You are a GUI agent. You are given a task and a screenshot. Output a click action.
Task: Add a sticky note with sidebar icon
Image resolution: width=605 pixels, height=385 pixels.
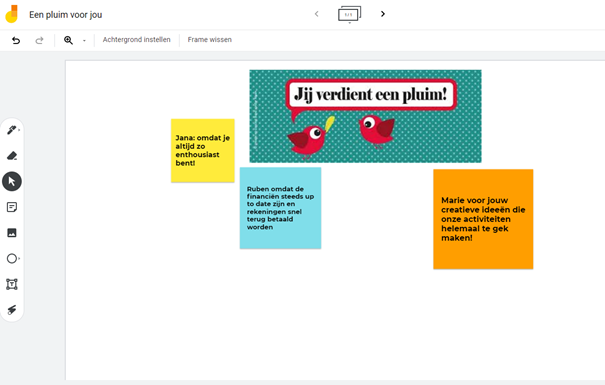point(12,207)
